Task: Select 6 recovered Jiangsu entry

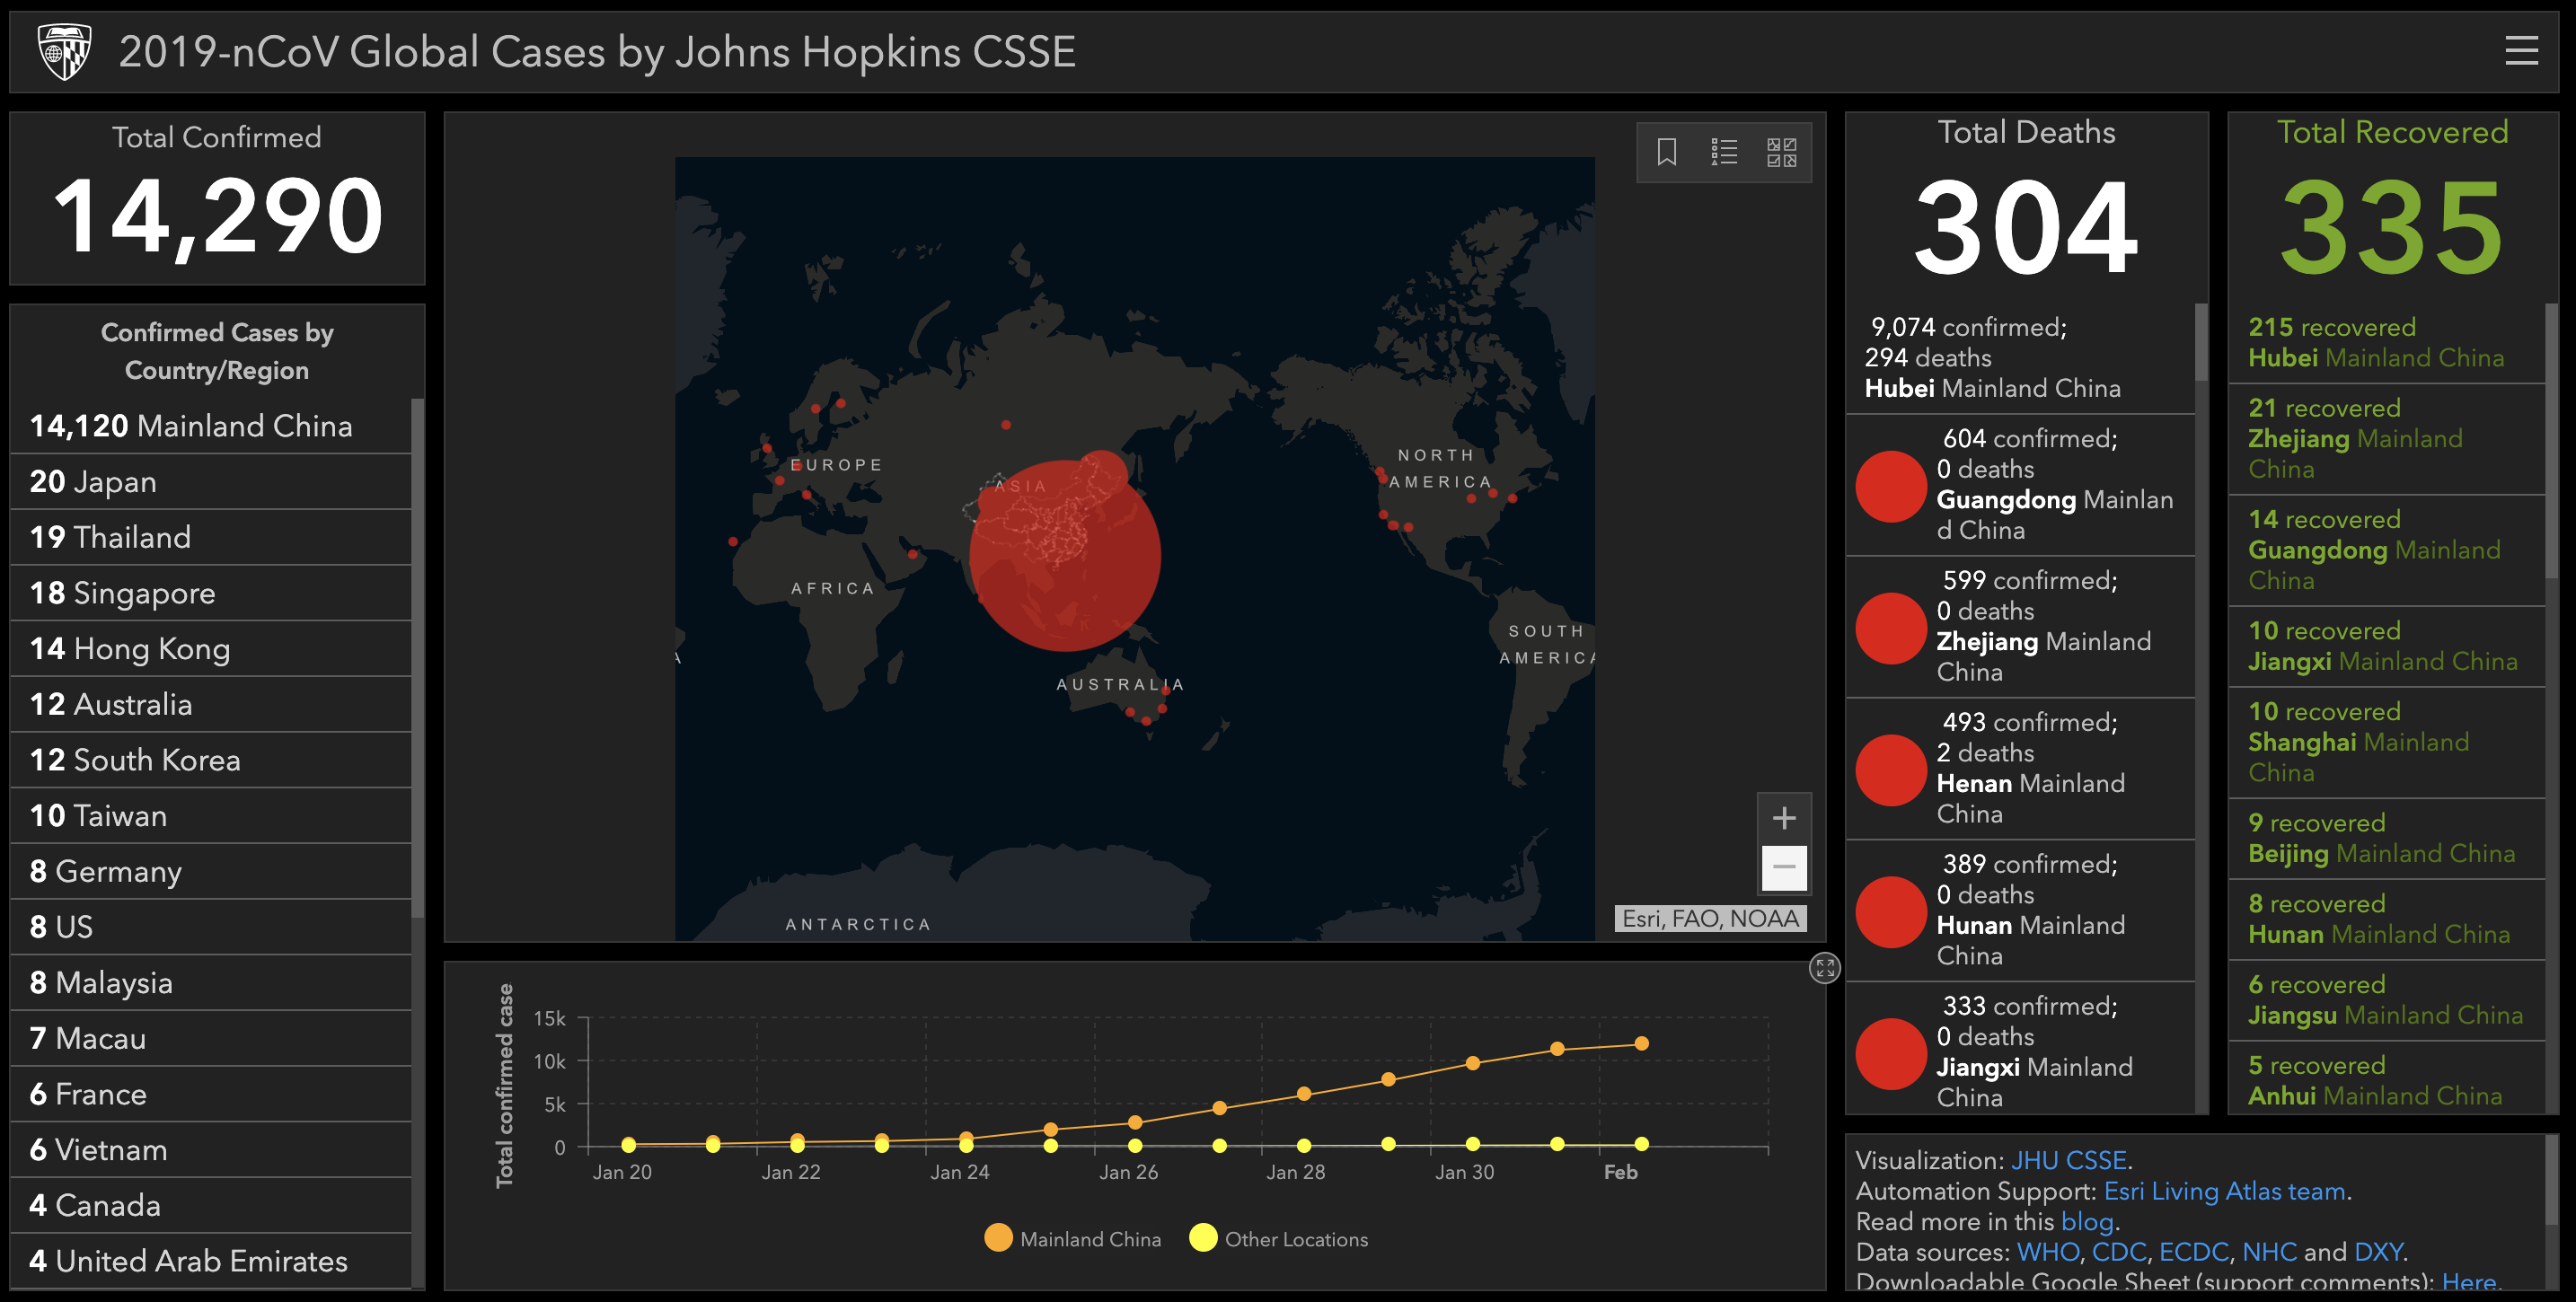Action: [2386, 1000]
